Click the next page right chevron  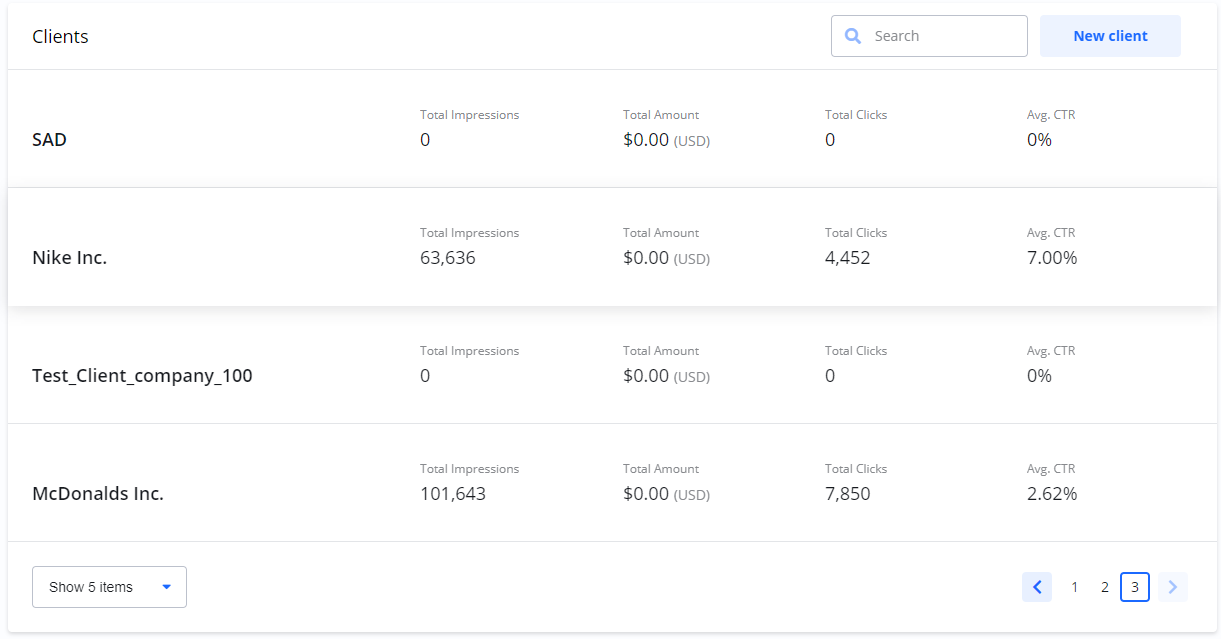[x=1173, y=587]
